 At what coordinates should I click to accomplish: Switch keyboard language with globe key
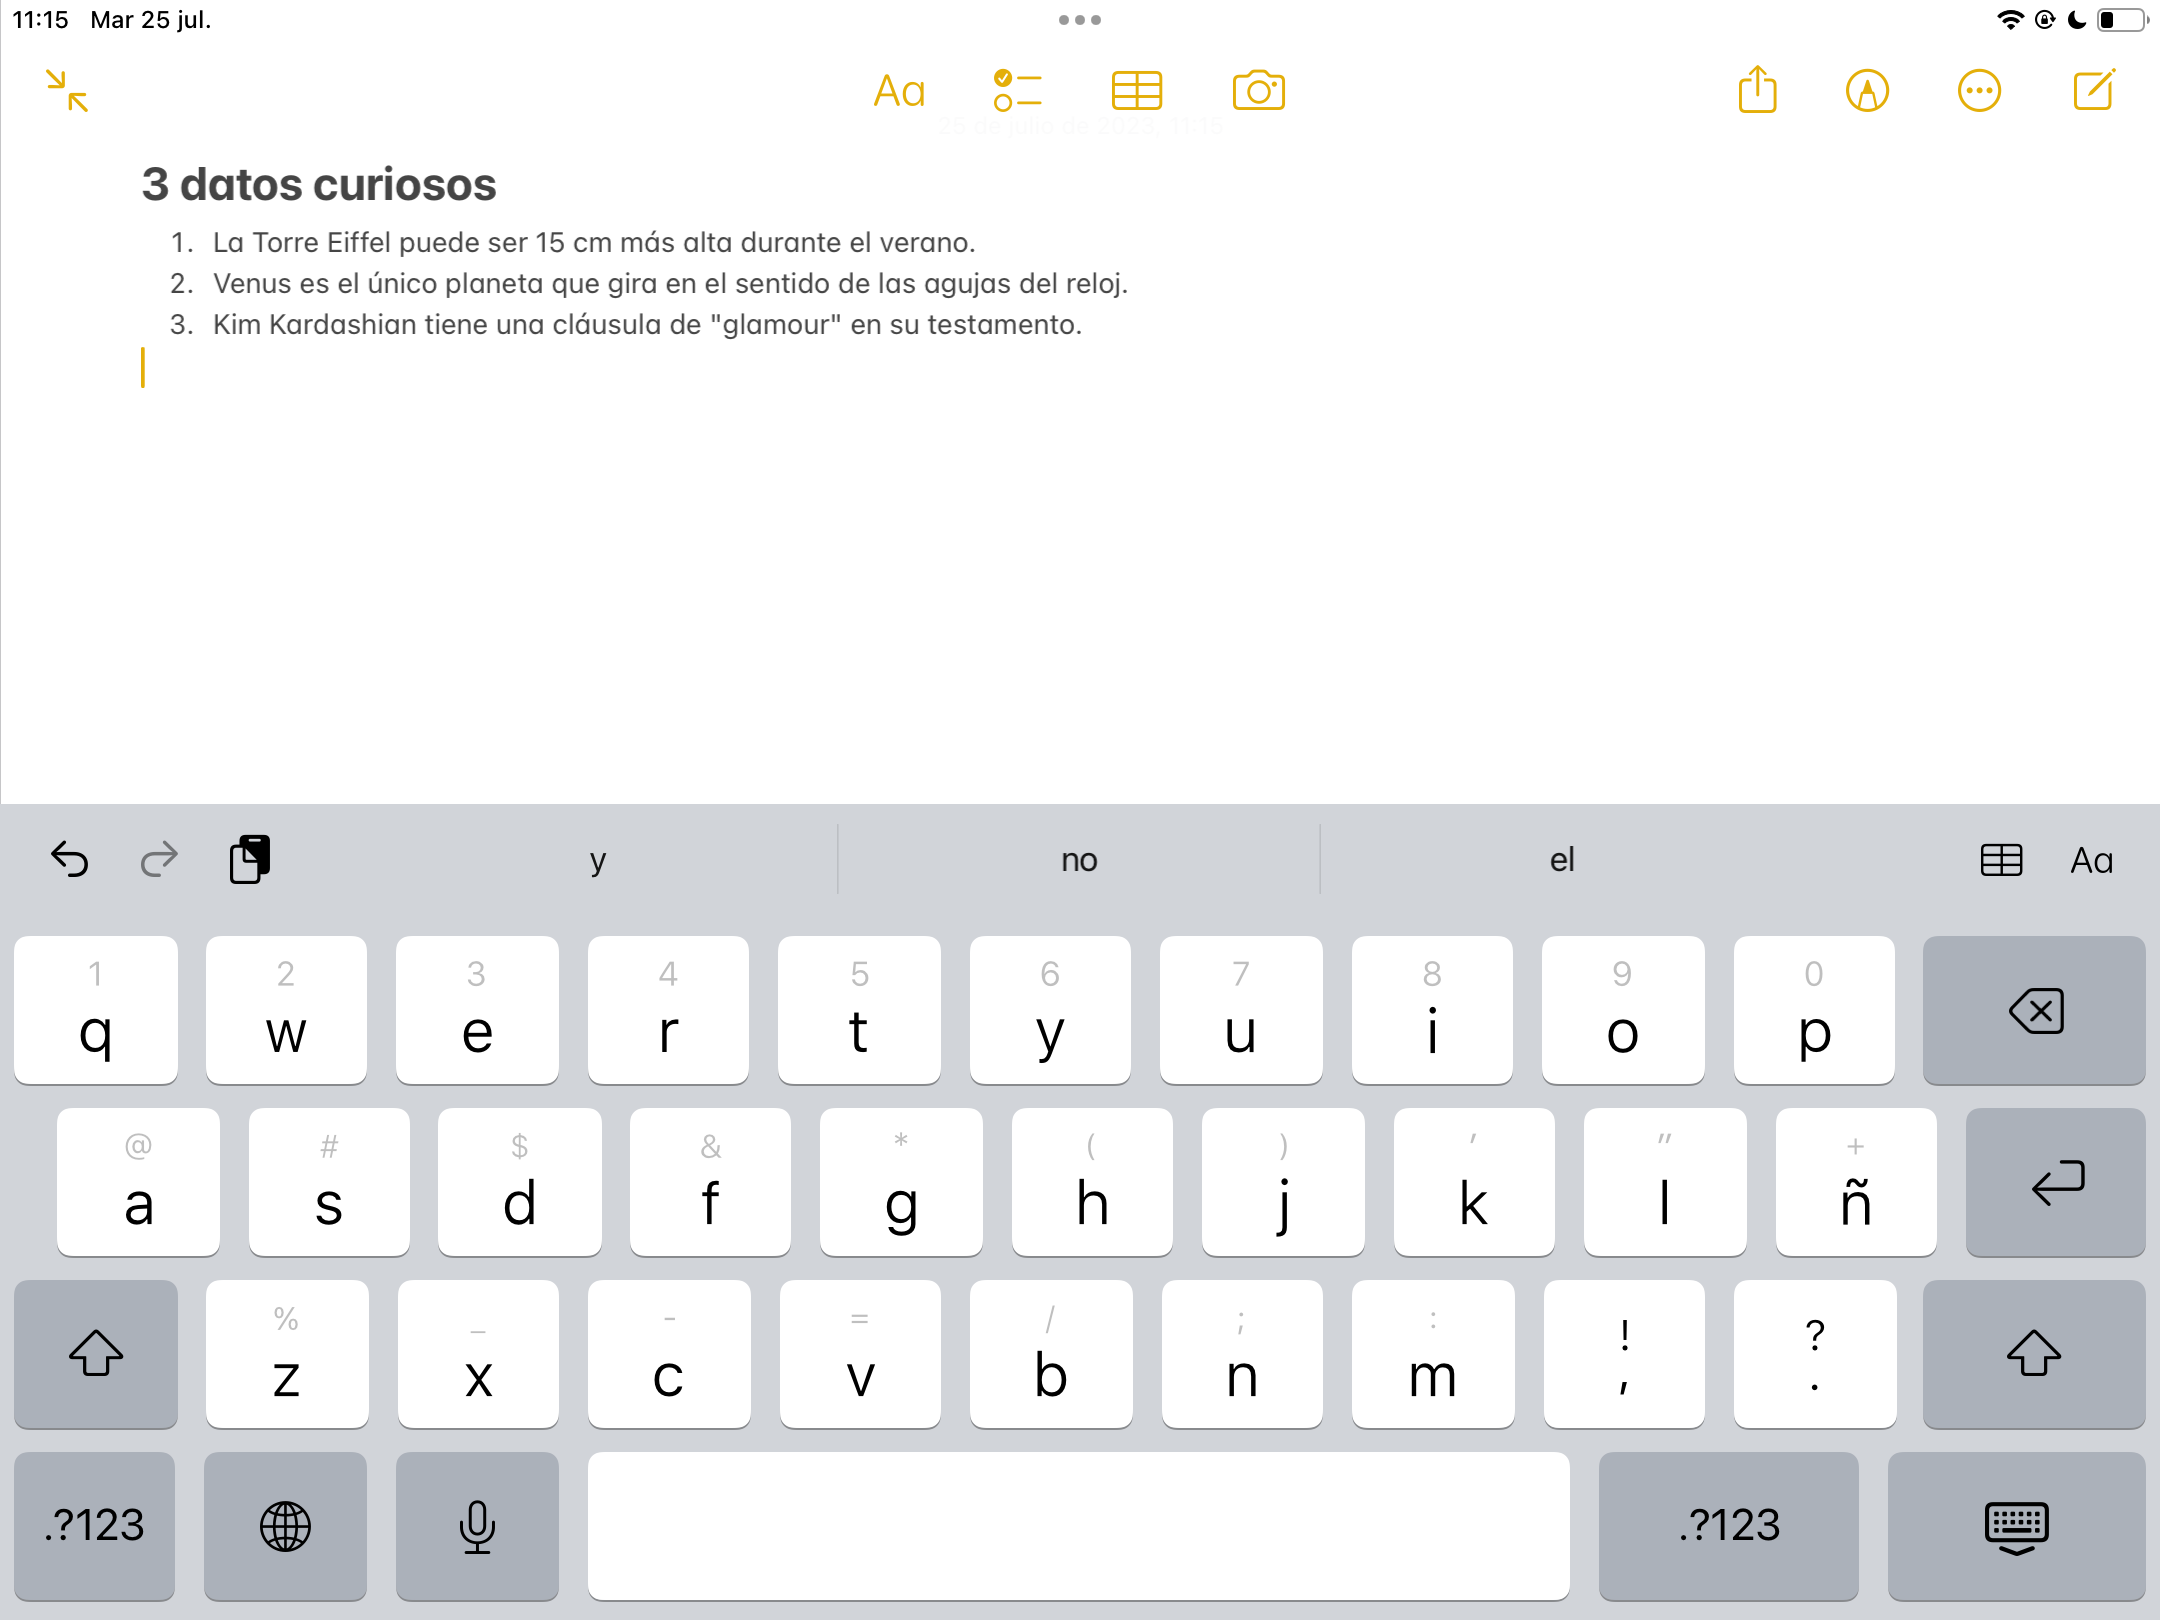285,1526
